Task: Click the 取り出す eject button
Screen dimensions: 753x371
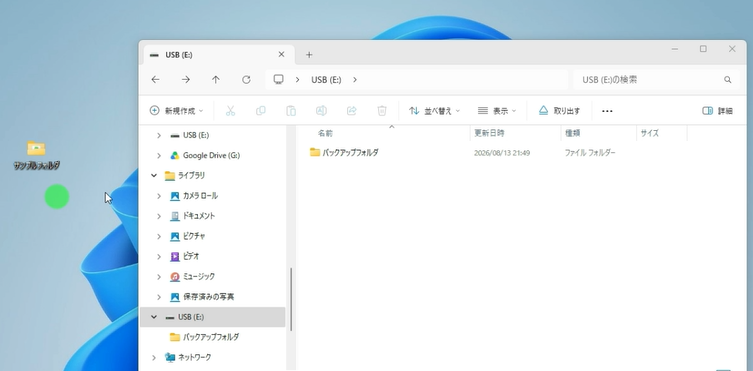Action: click(559, 111)
